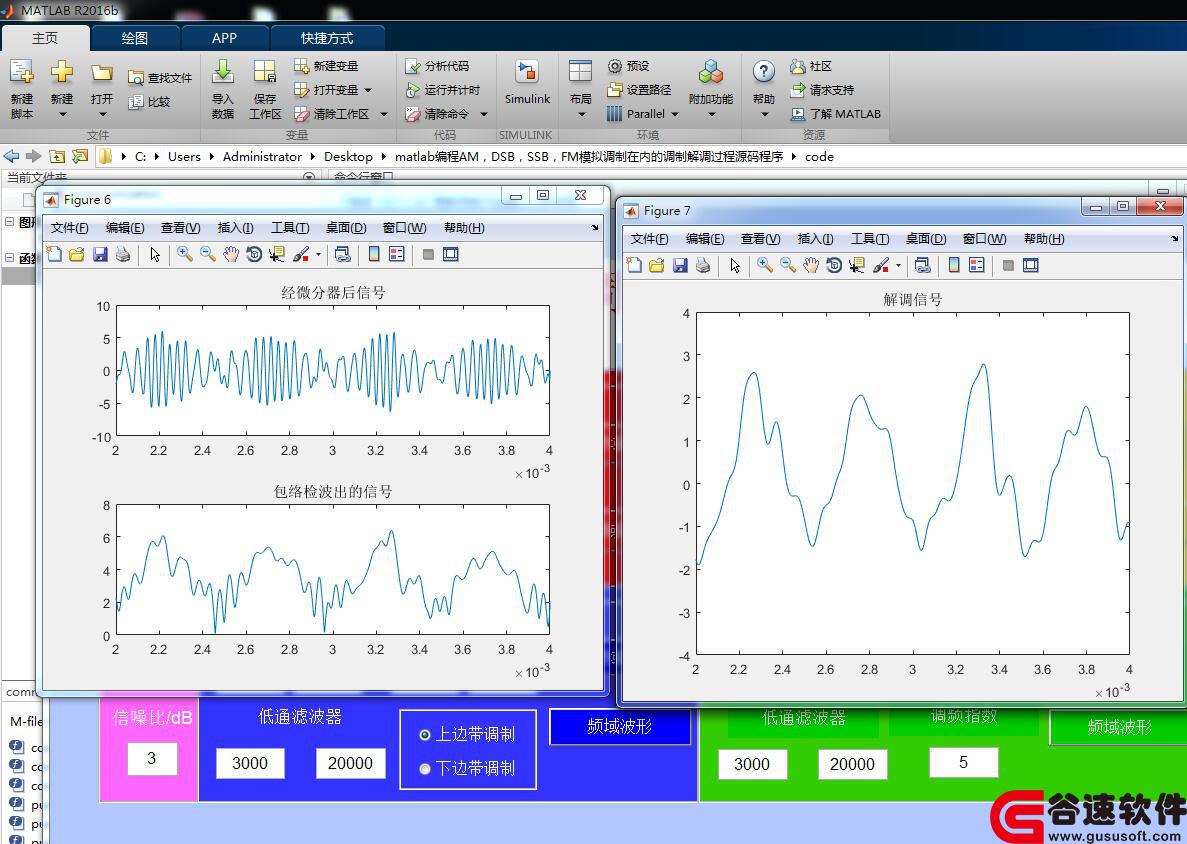Viewport: 1187px width, 844px height.
Task: Open the 新建 (New) dropdown arrow
Action: pos(62,115)
